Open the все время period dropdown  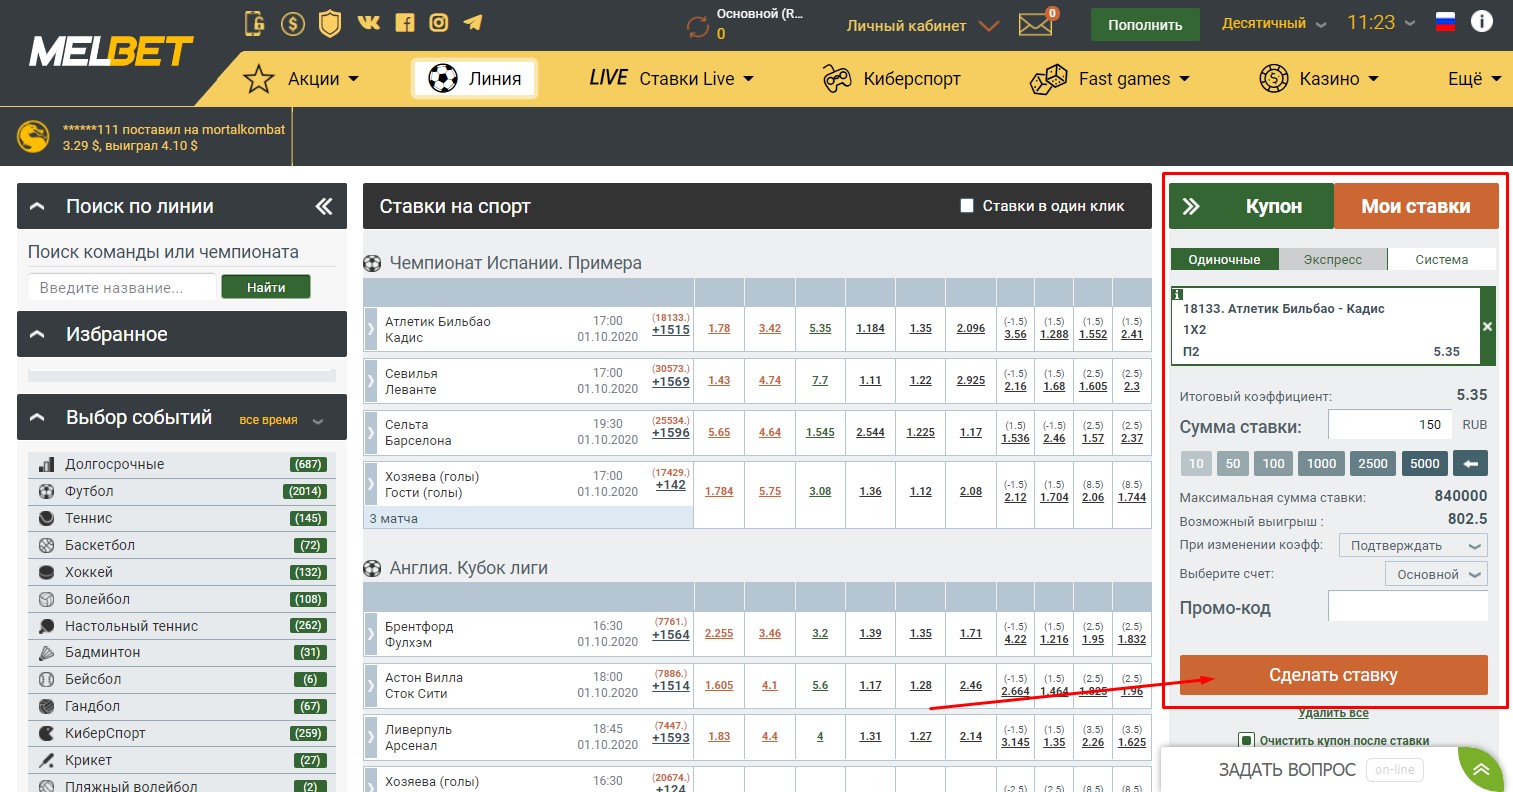point(281,420)
